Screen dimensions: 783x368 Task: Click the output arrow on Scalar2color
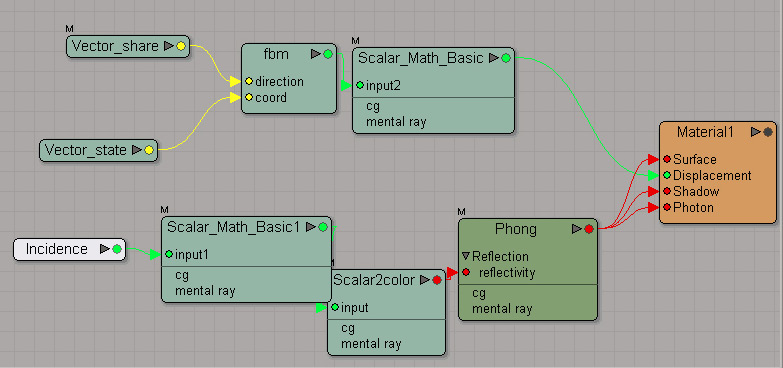tap(425, 280)
